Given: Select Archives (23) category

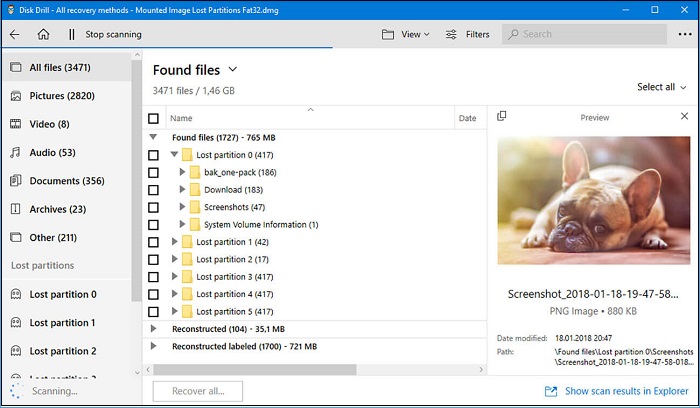Looking at the screenshot, I should click(x=67, y=209).
